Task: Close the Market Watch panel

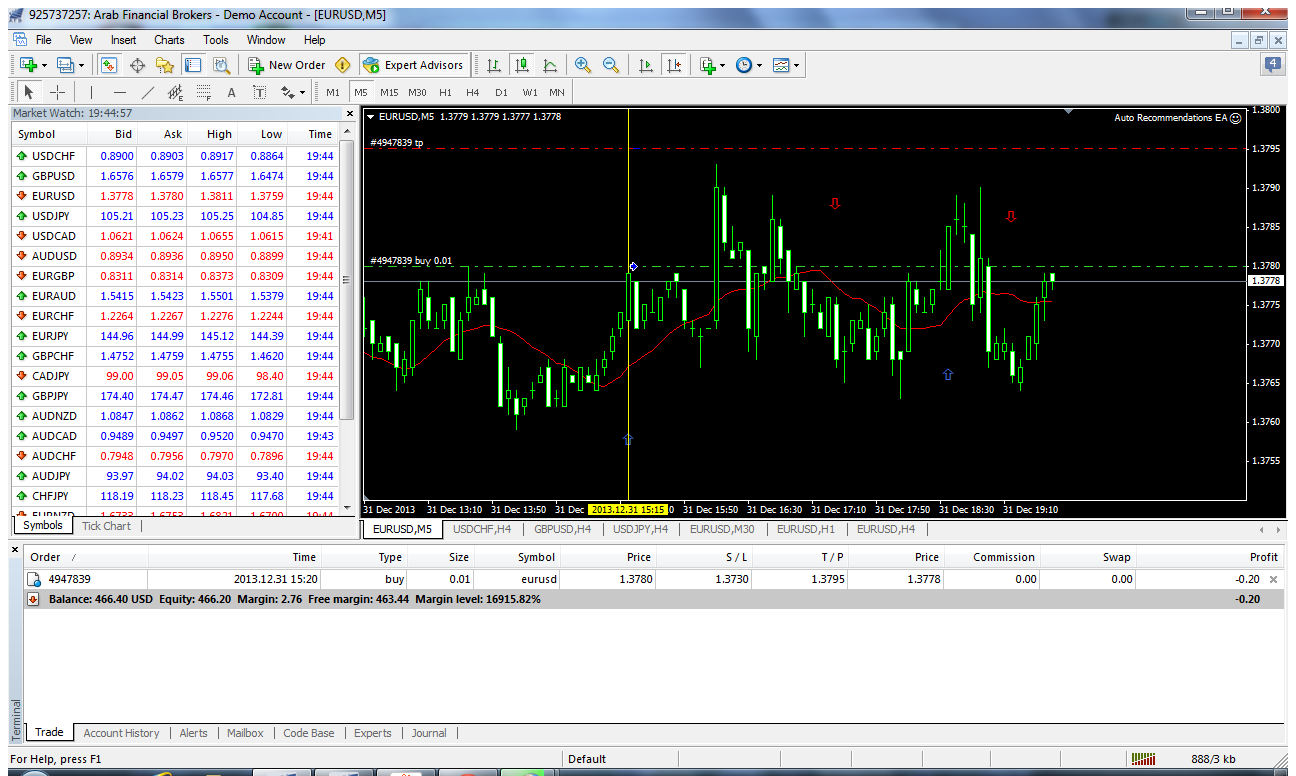Action: pos(349,113)
